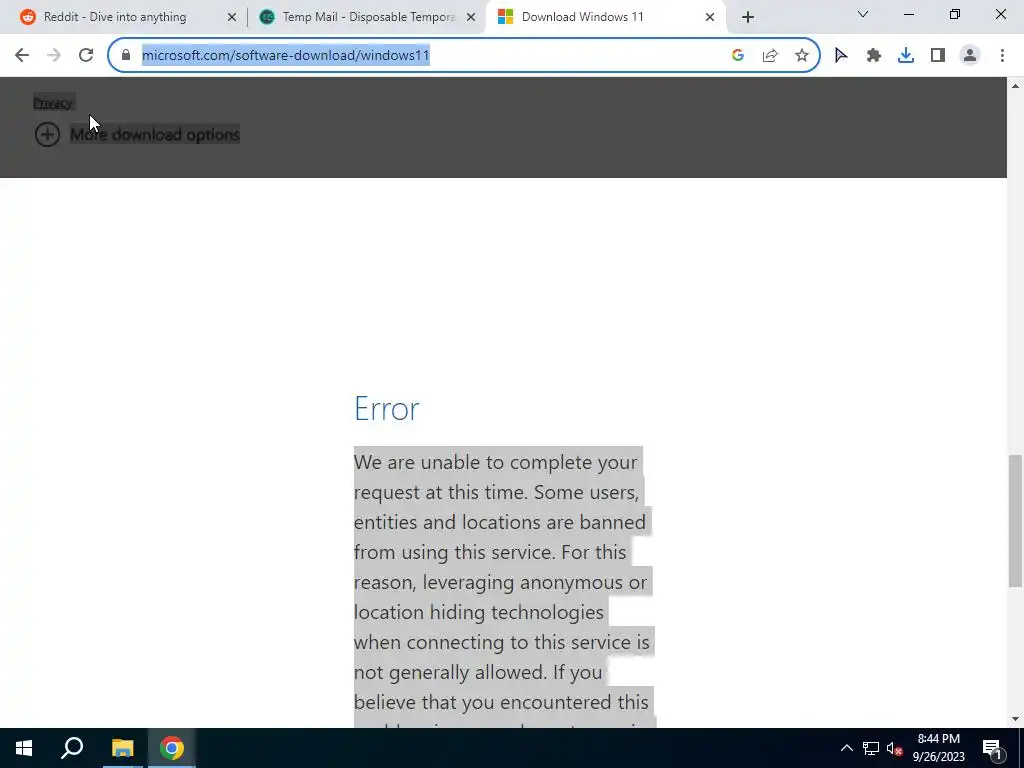The width and height of the screenshot is (1024, 768).
Task: Expand More download options
Action: pos(137,135)
